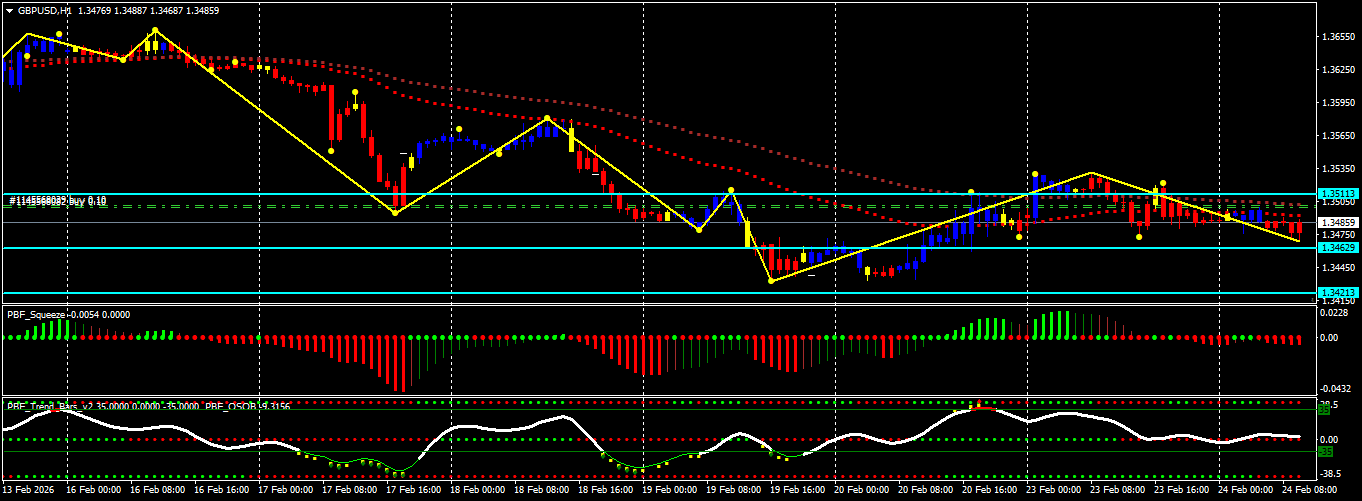This screenshot has height=501, width=1362.
Task: Click the green -35 level tag
Action: point(1325,450)
